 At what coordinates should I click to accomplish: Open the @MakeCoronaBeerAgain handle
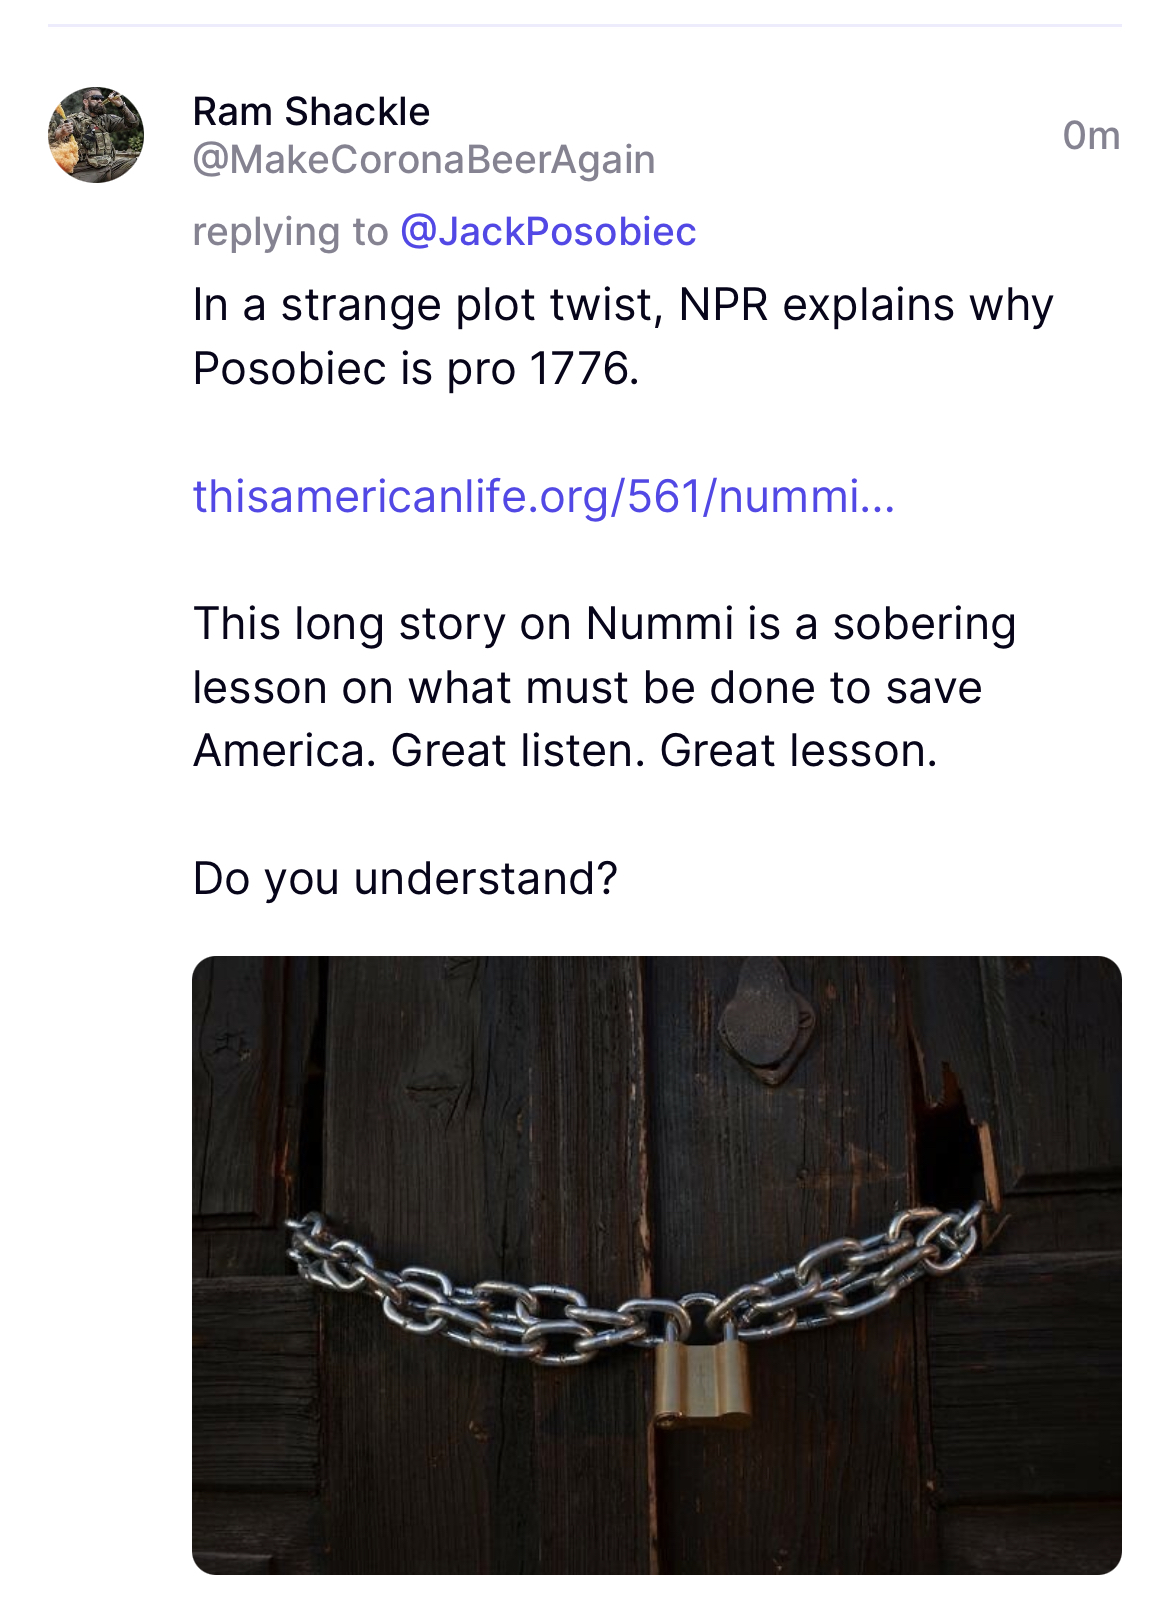[423, 159]
